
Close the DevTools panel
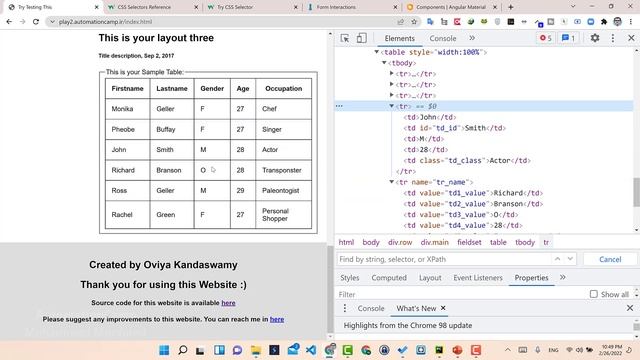click(x=631, y=38)
